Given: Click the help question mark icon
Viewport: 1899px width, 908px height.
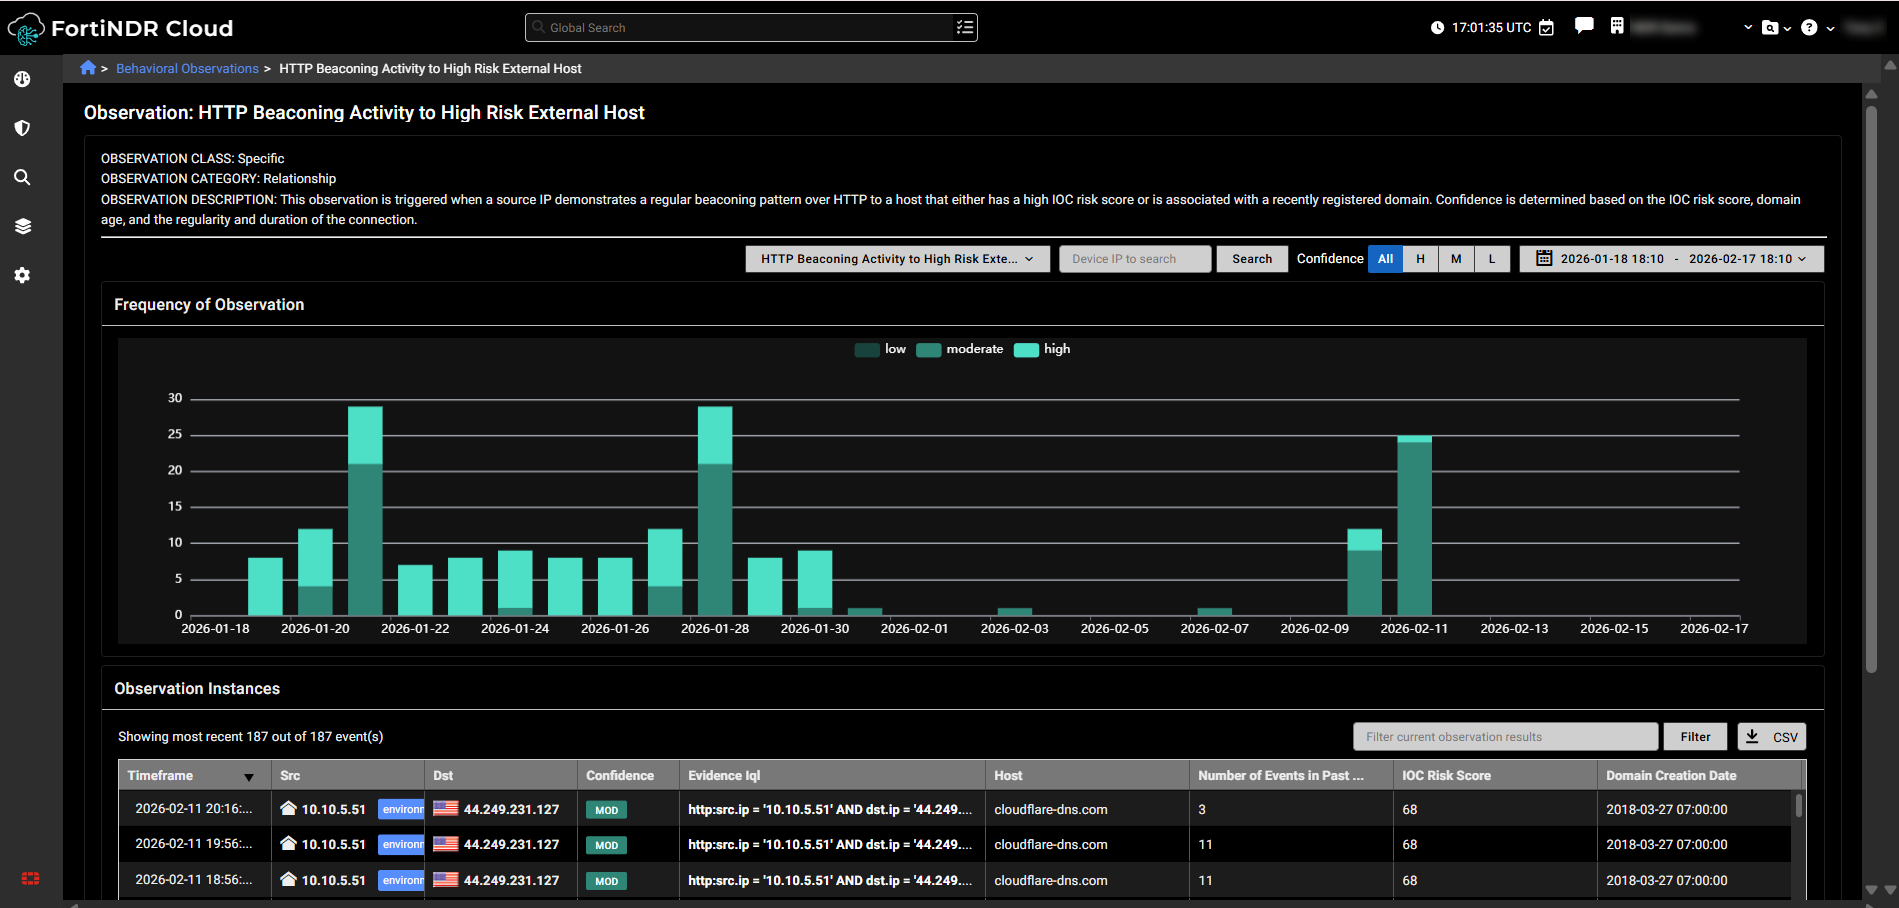Looking at the screenshot, I should tap(1809, 28).
